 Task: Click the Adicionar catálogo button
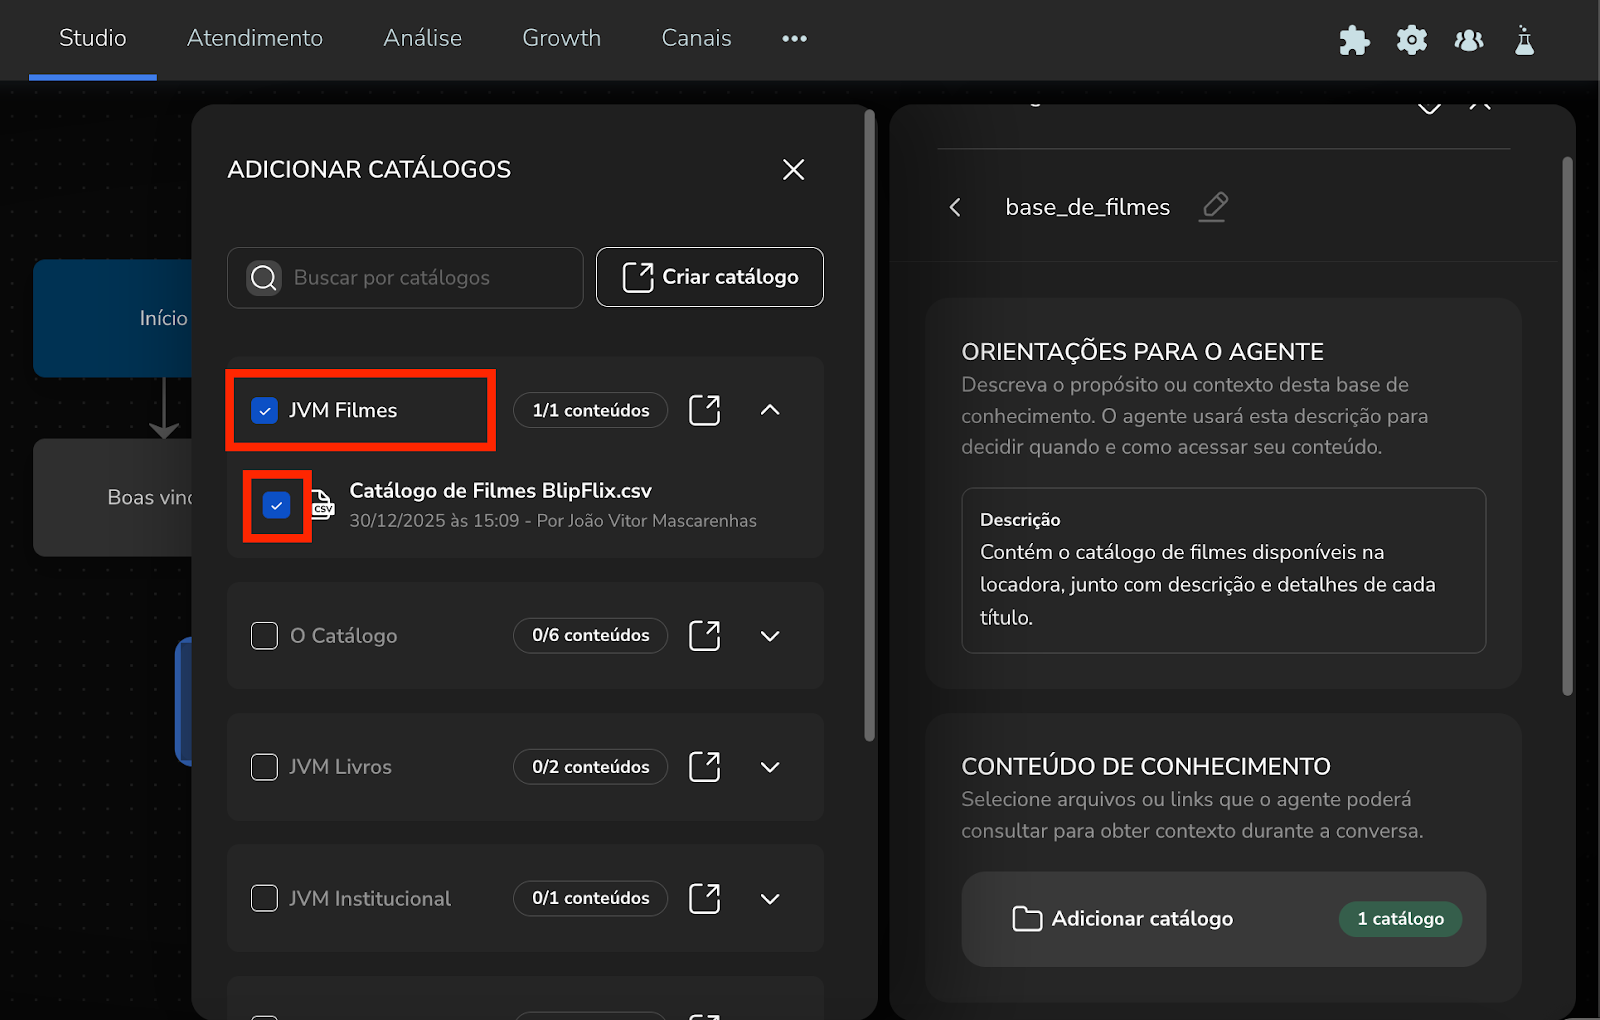click(1141, 919)
